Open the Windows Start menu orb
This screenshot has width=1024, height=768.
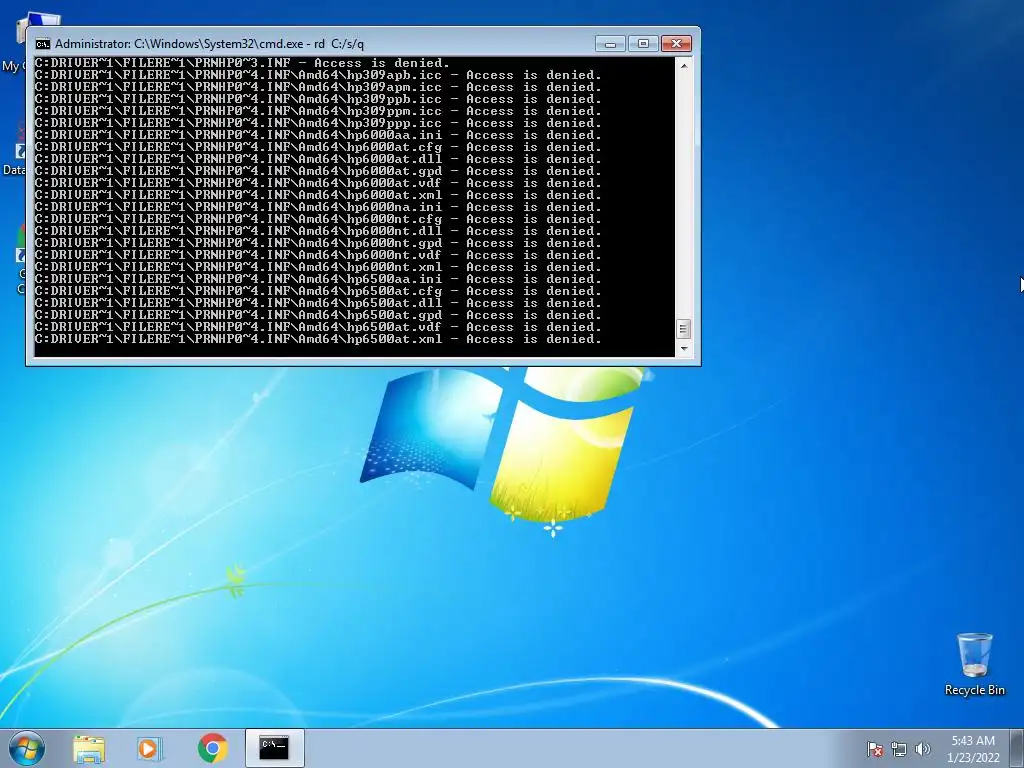(27, 748)
